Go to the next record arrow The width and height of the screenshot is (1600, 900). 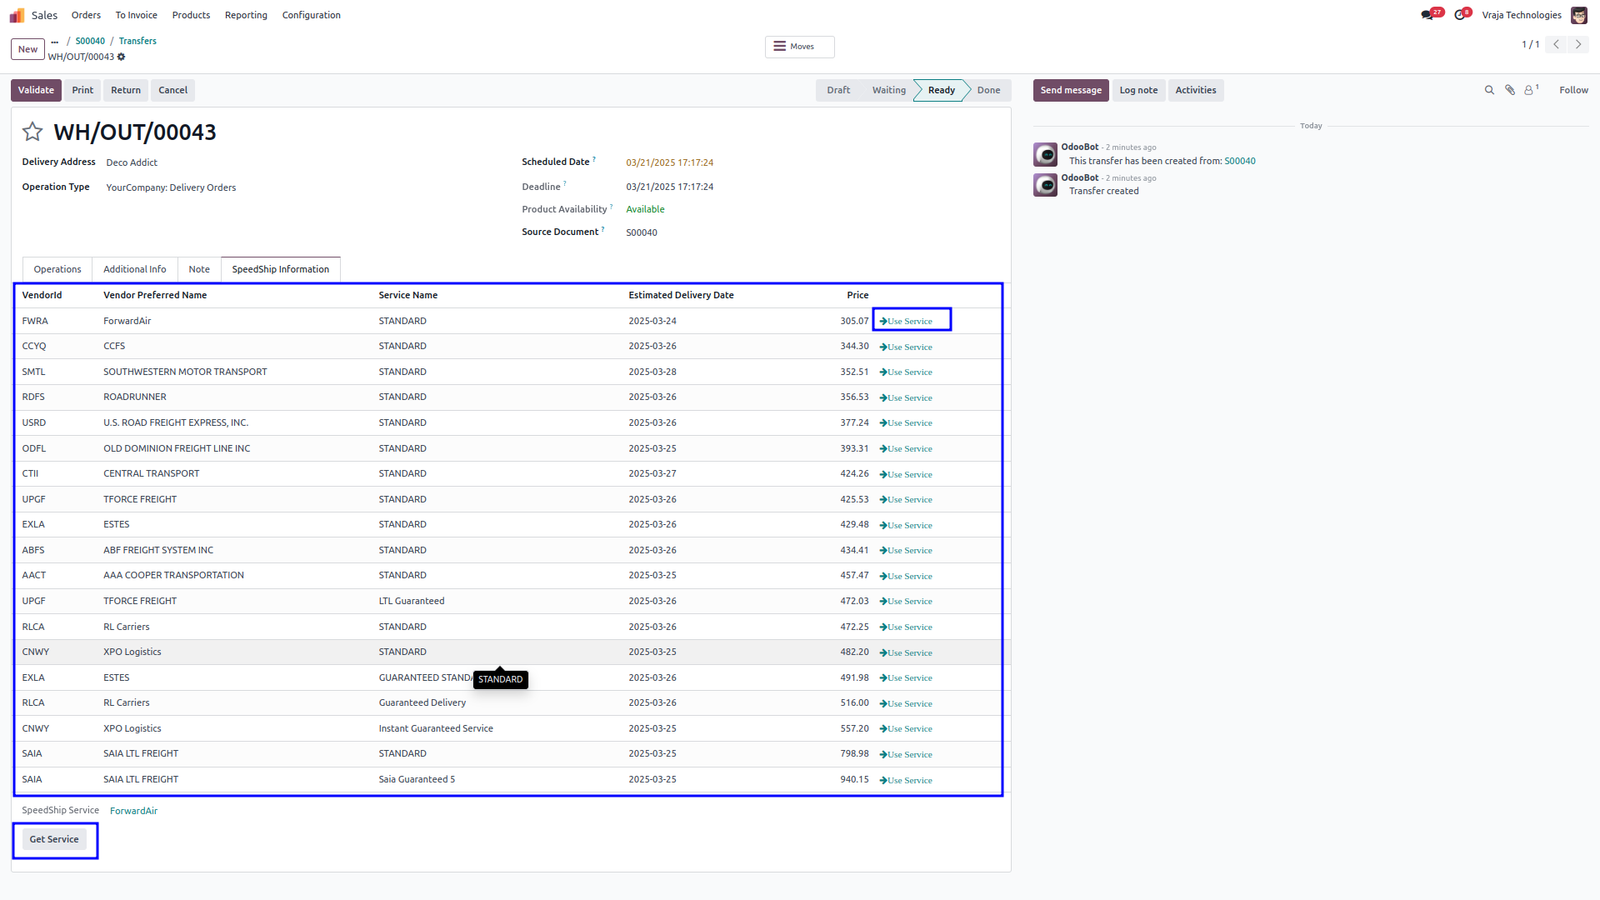tap(1578, 44)
